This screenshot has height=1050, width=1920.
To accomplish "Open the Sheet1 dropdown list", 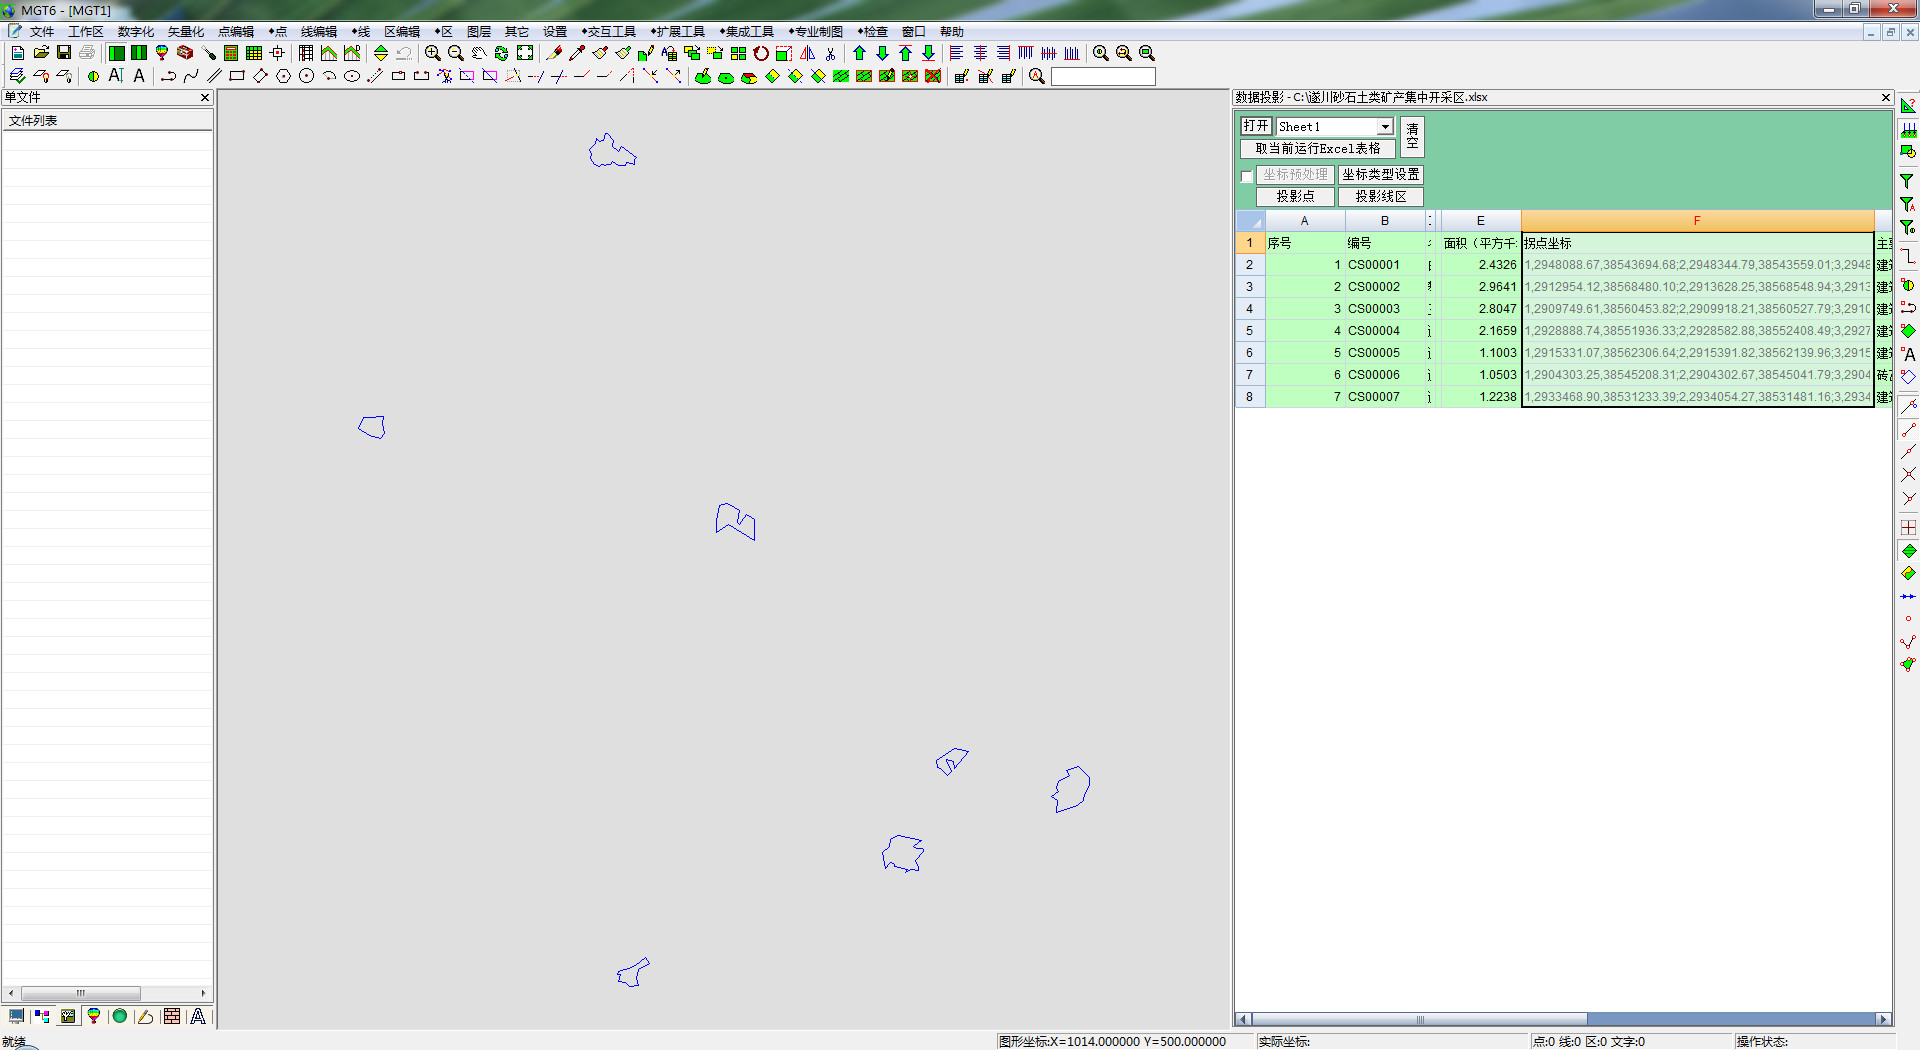I will 1385,127.
